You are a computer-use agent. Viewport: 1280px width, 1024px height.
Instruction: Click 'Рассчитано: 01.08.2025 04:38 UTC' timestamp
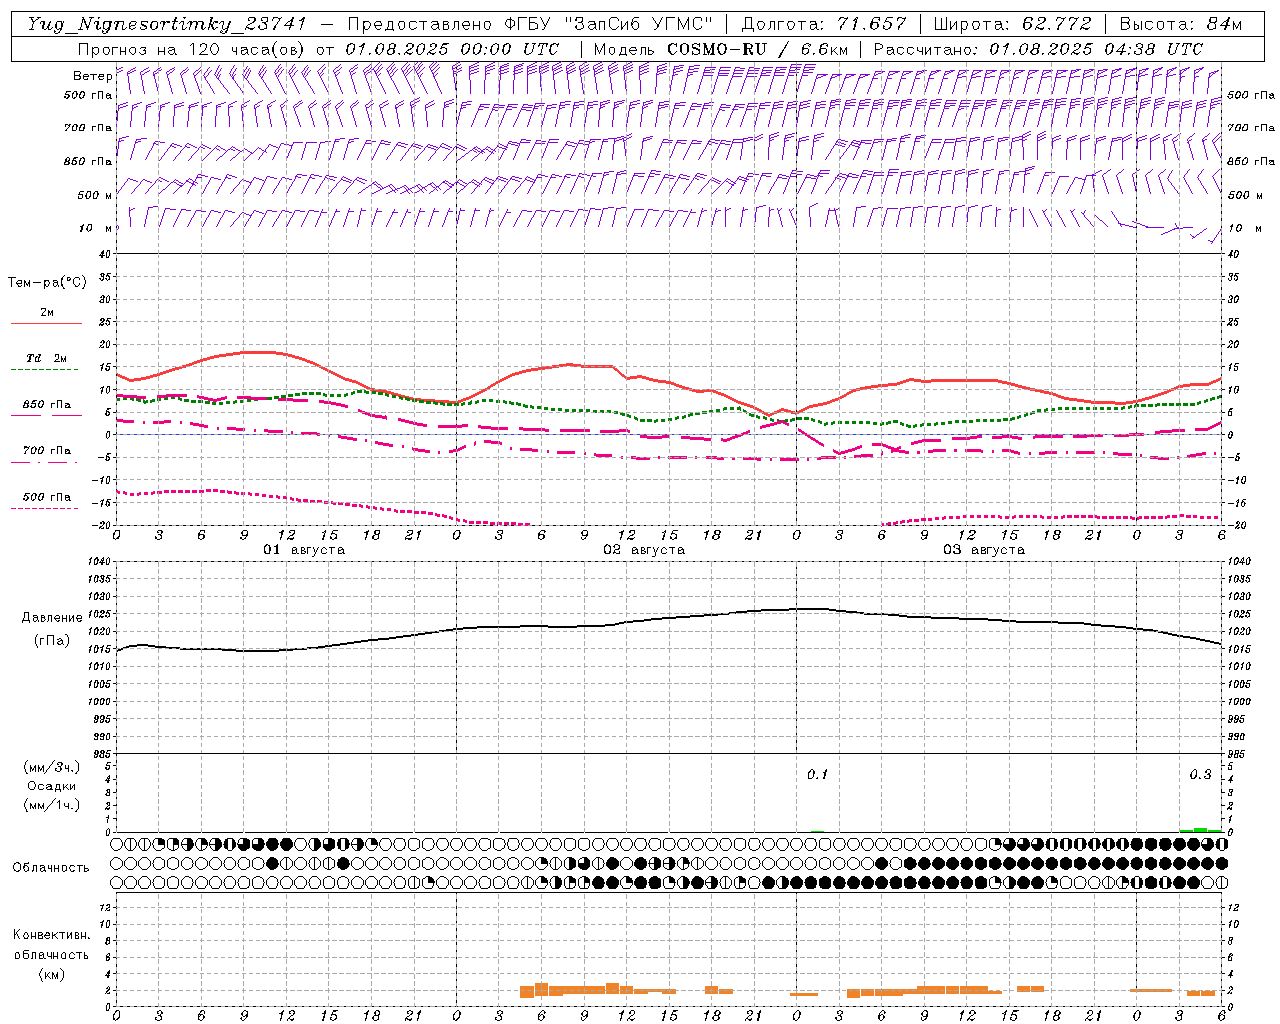[1038, 49]
